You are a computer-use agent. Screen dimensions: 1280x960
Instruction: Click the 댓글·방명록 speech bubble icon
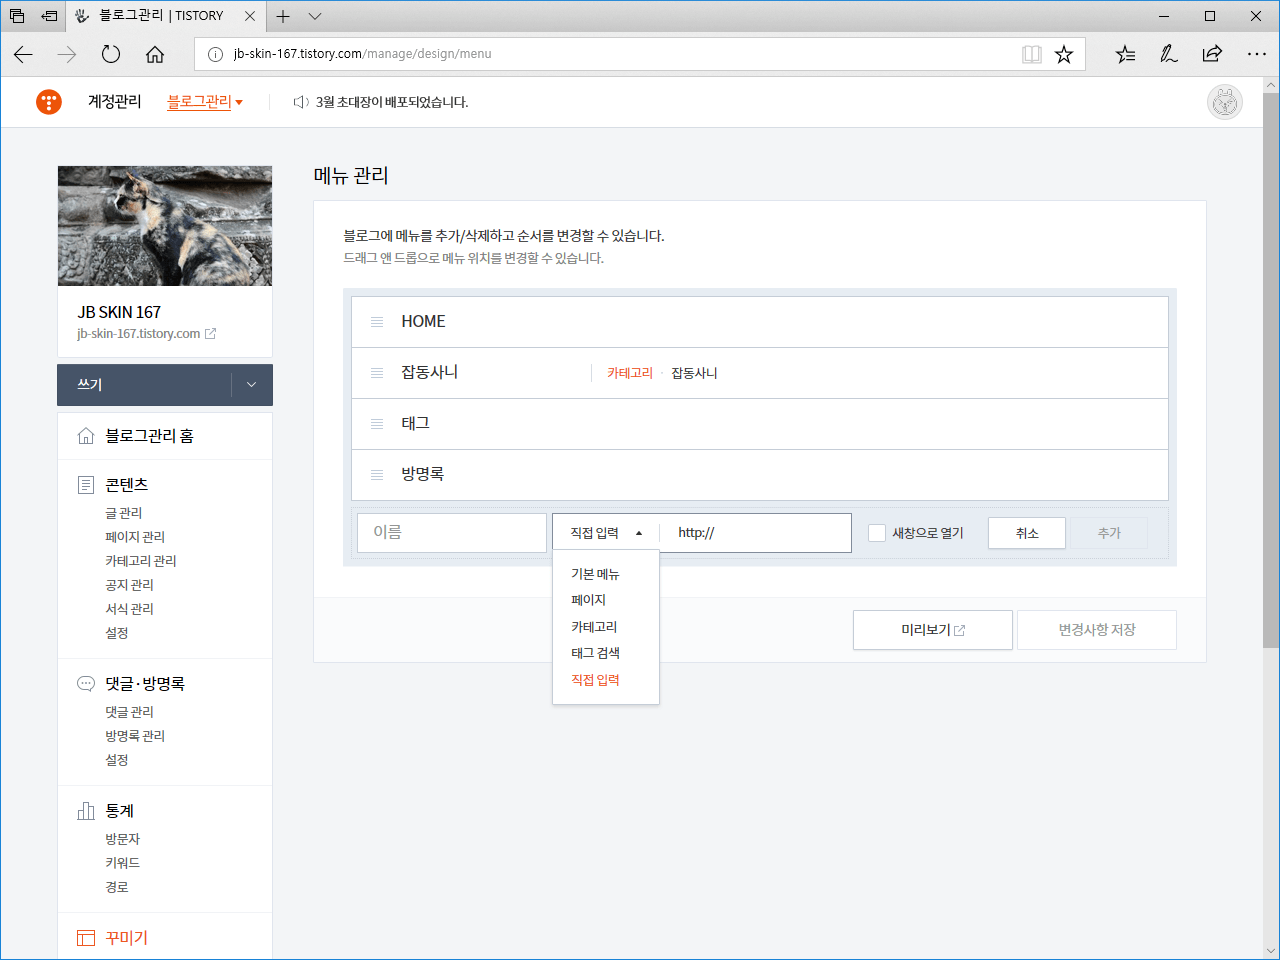tap(86, 684)
